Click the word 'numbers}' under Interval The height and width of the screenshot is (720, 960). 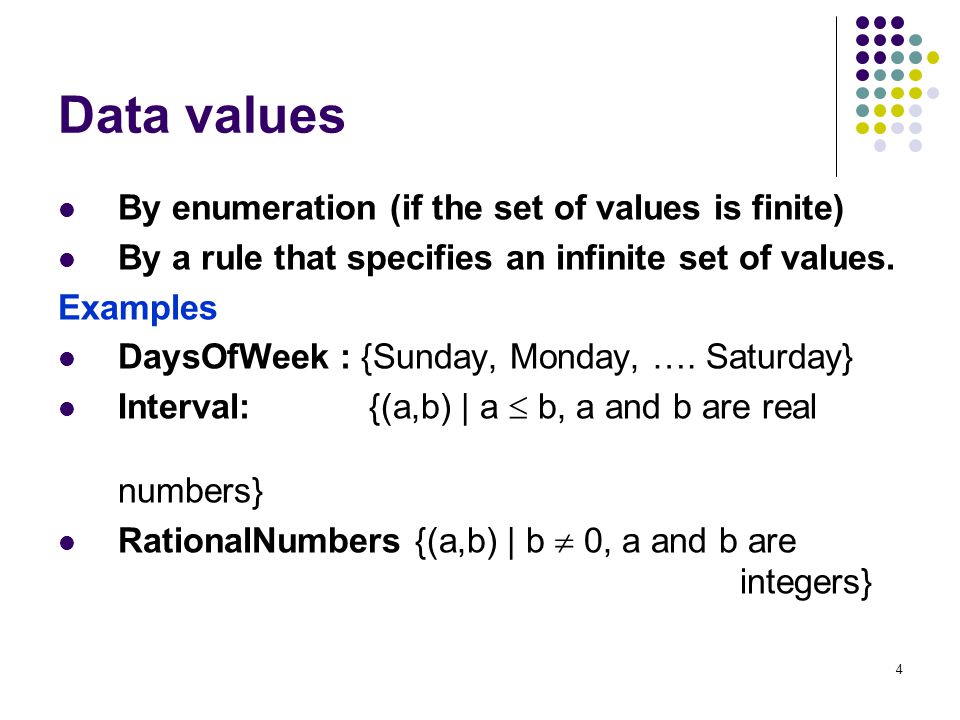coord(190,491)
